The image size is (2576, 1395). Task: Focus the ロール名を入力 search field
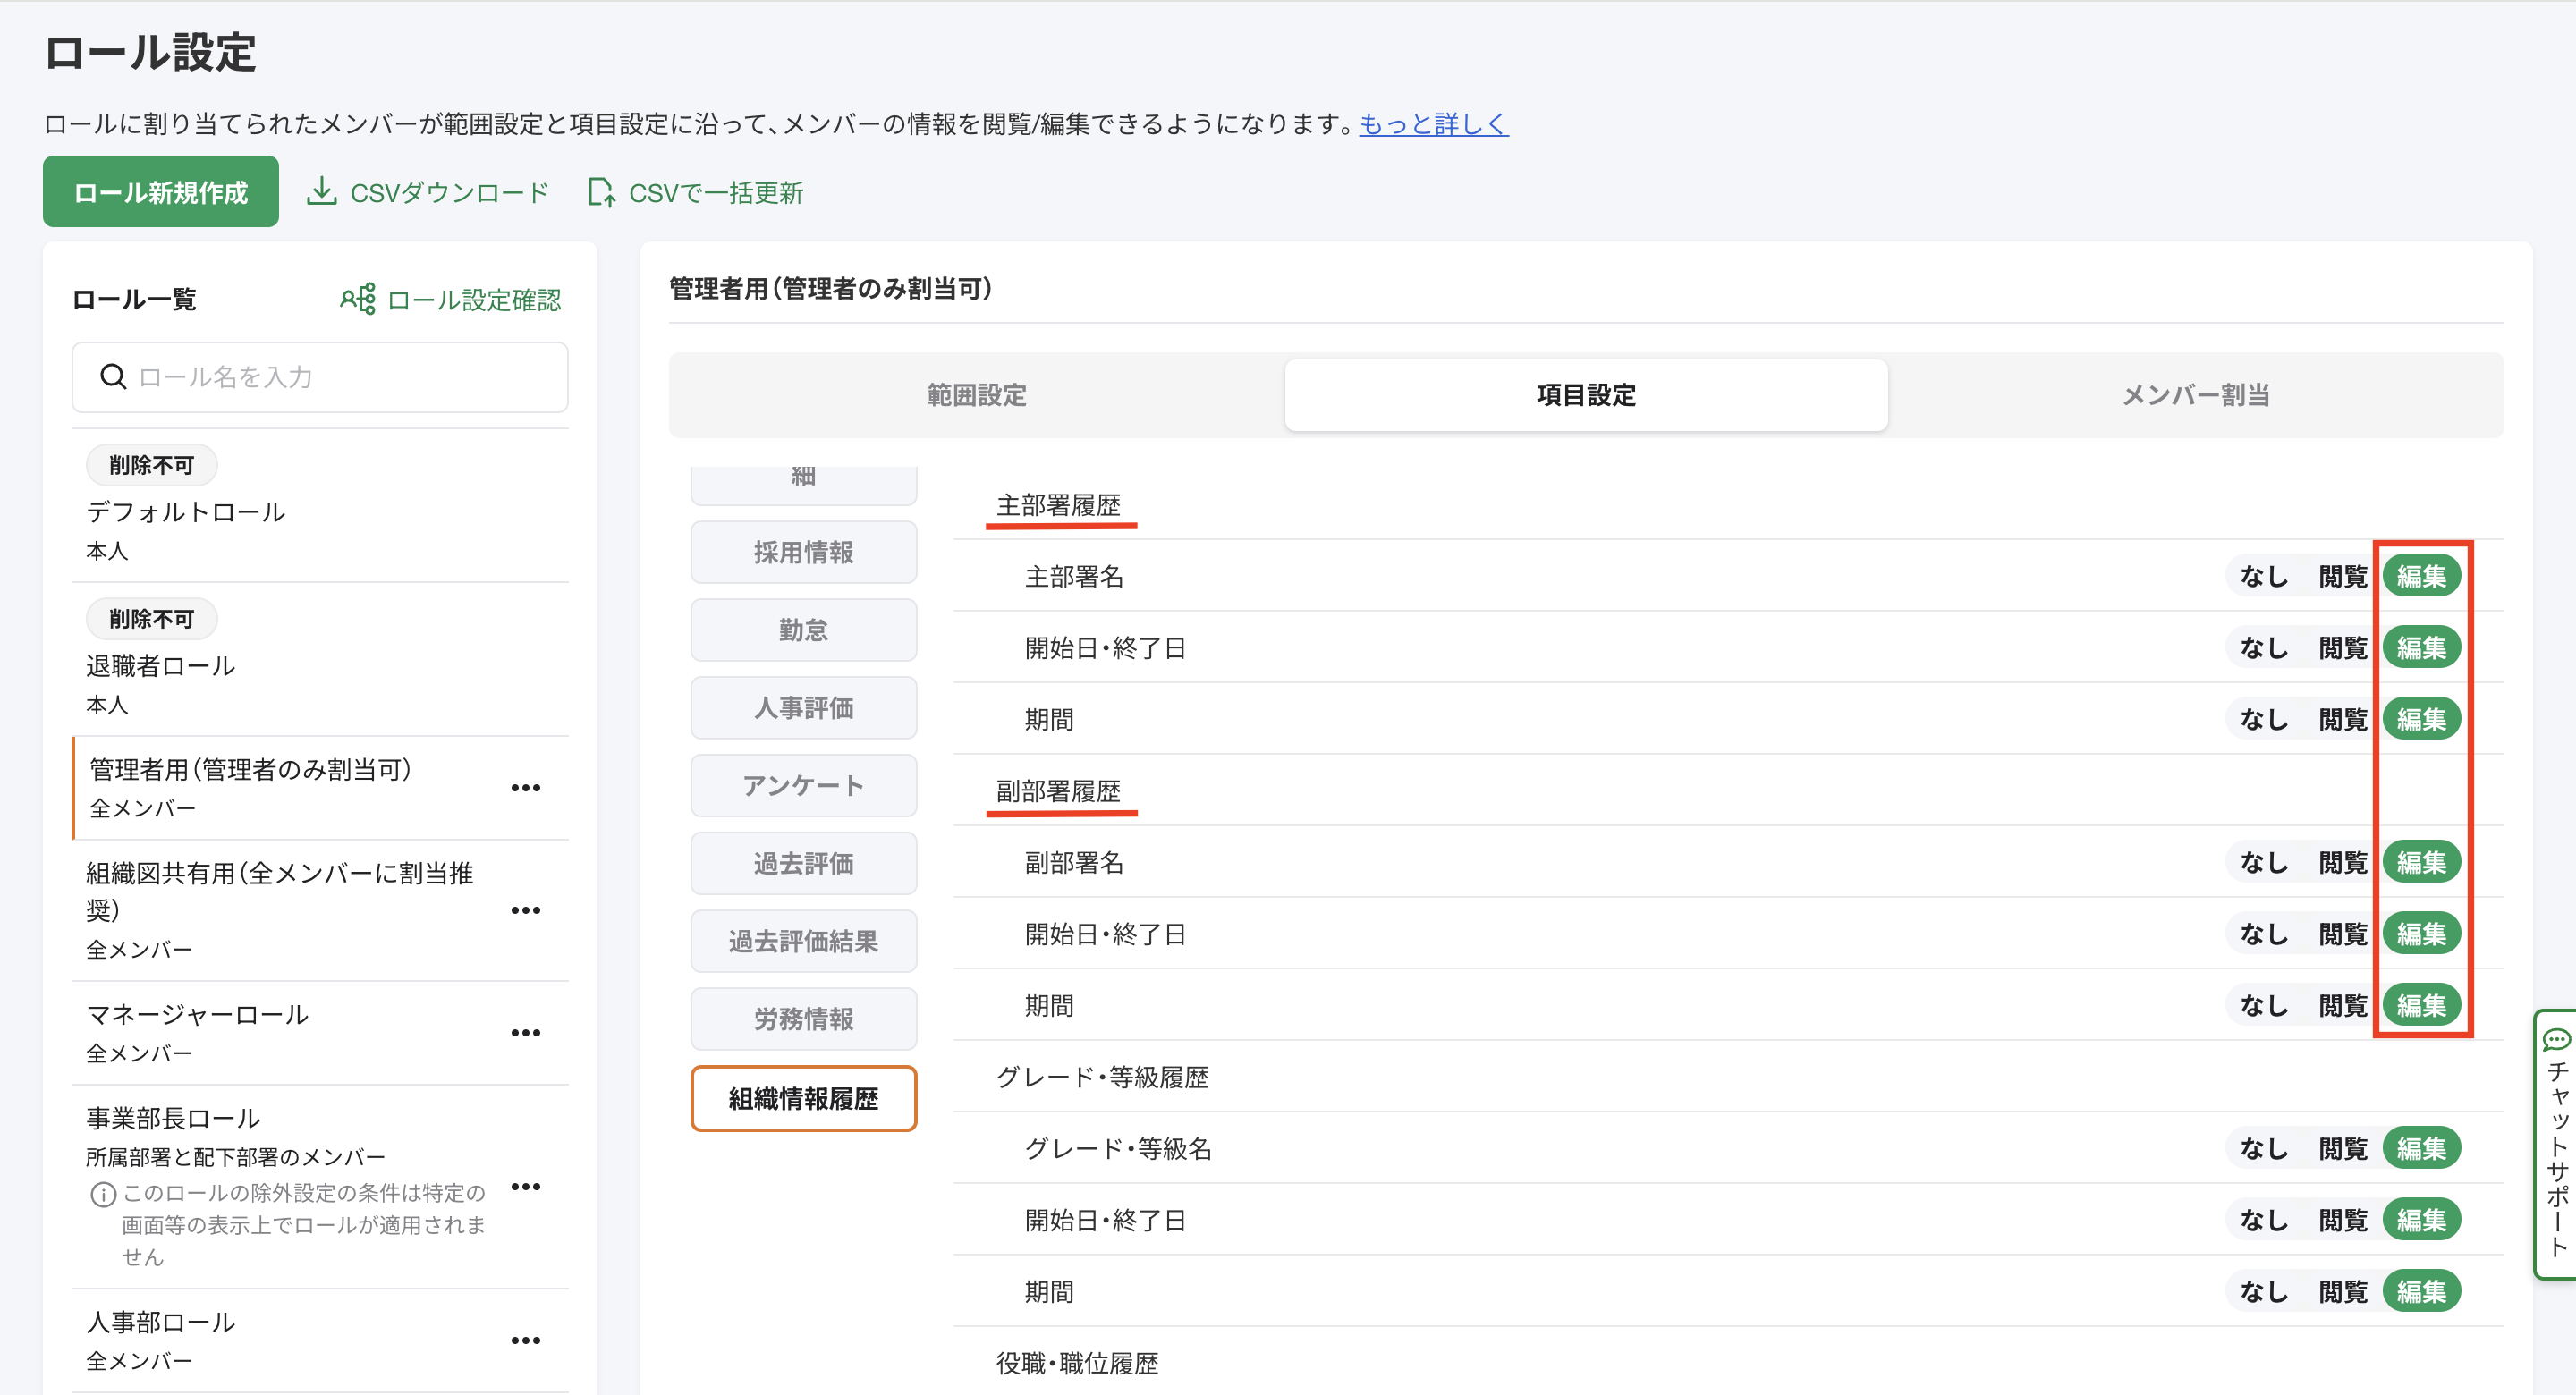(320, 377)
